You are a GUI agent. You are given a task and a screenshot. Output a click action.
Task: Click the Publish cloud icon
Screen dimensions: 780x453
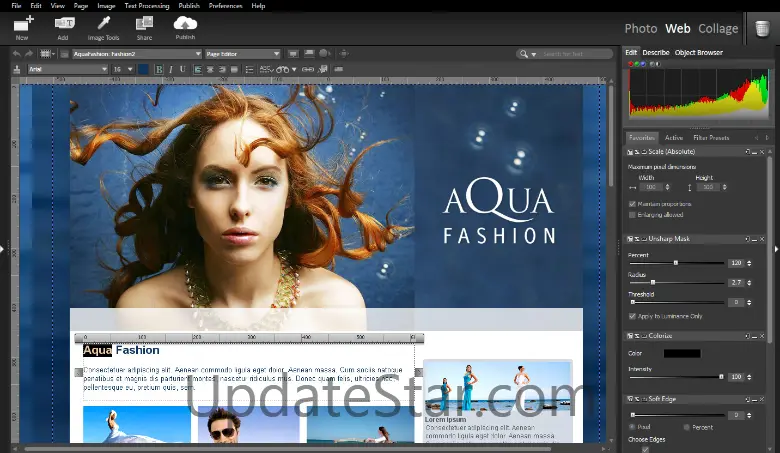[185, 23]
